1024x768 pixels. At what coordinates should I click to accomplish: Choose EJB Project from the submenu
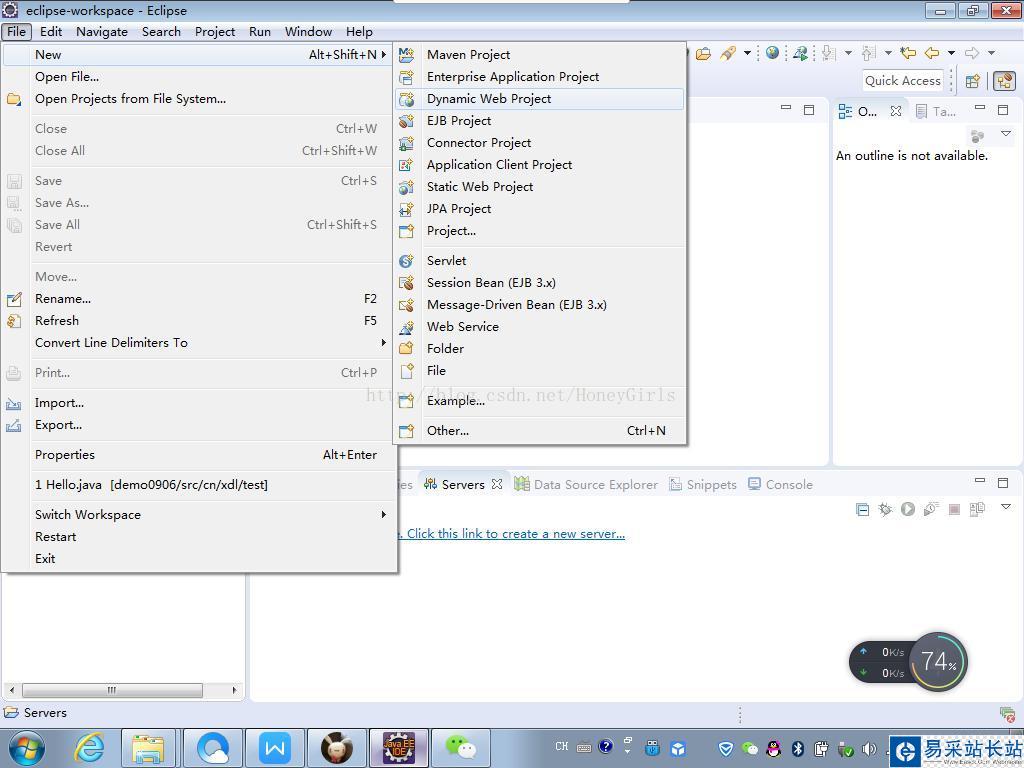539,121
